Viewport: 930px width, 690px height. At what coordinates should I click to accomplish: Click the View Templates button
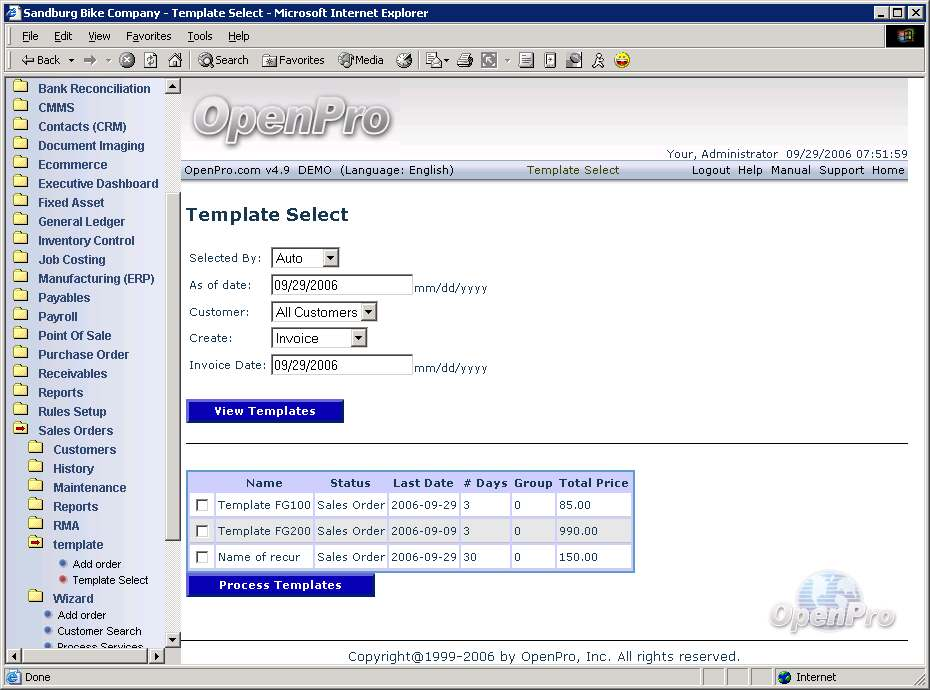click(x=265, y=411)
